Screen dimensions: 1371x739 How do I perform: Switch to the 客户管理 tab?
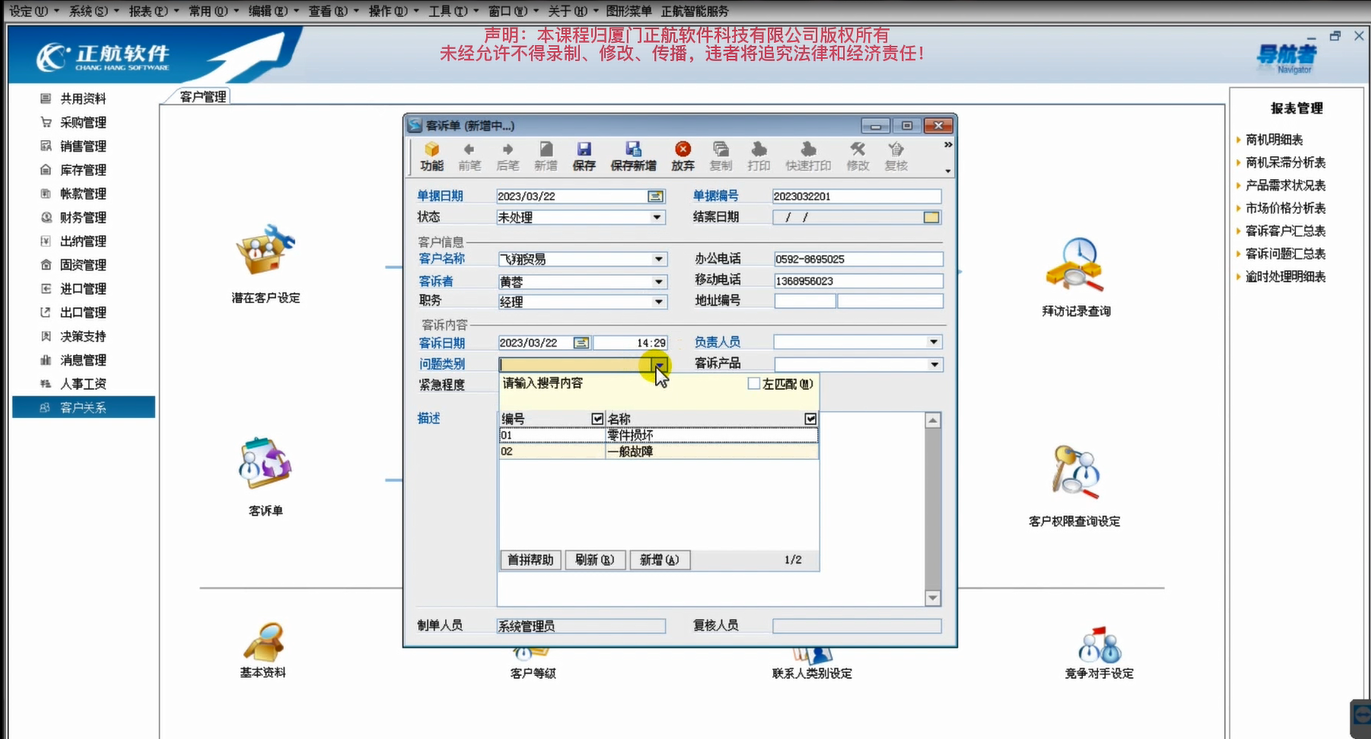click(x=203, y=96)
